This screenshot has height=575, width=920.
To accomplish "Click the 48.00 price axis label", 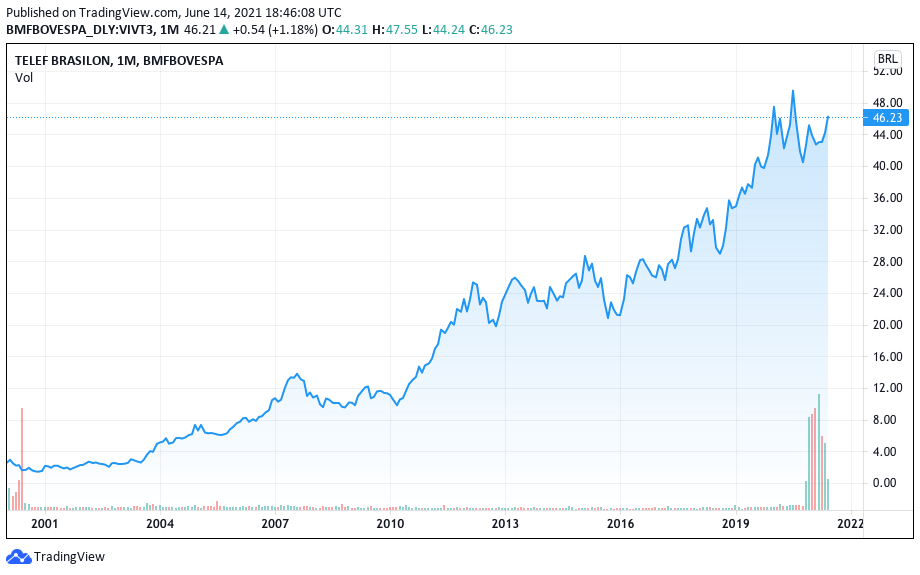I will [x=888, y=103].
